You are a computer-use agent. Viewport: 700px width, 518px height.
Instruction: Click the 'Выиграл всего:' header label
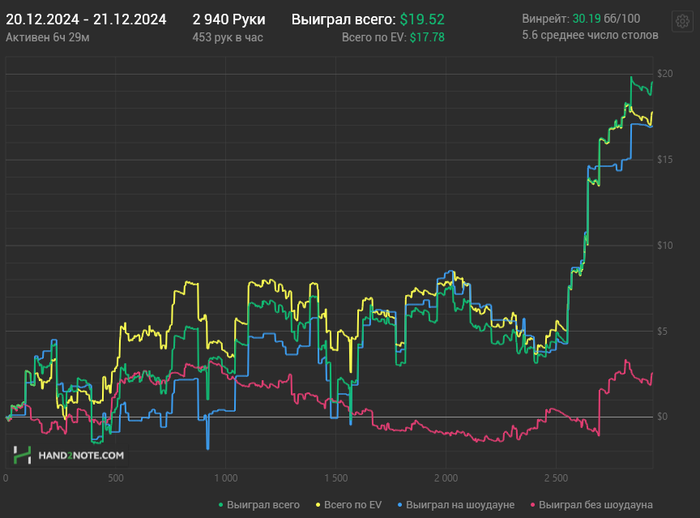[x=343, y=20]
